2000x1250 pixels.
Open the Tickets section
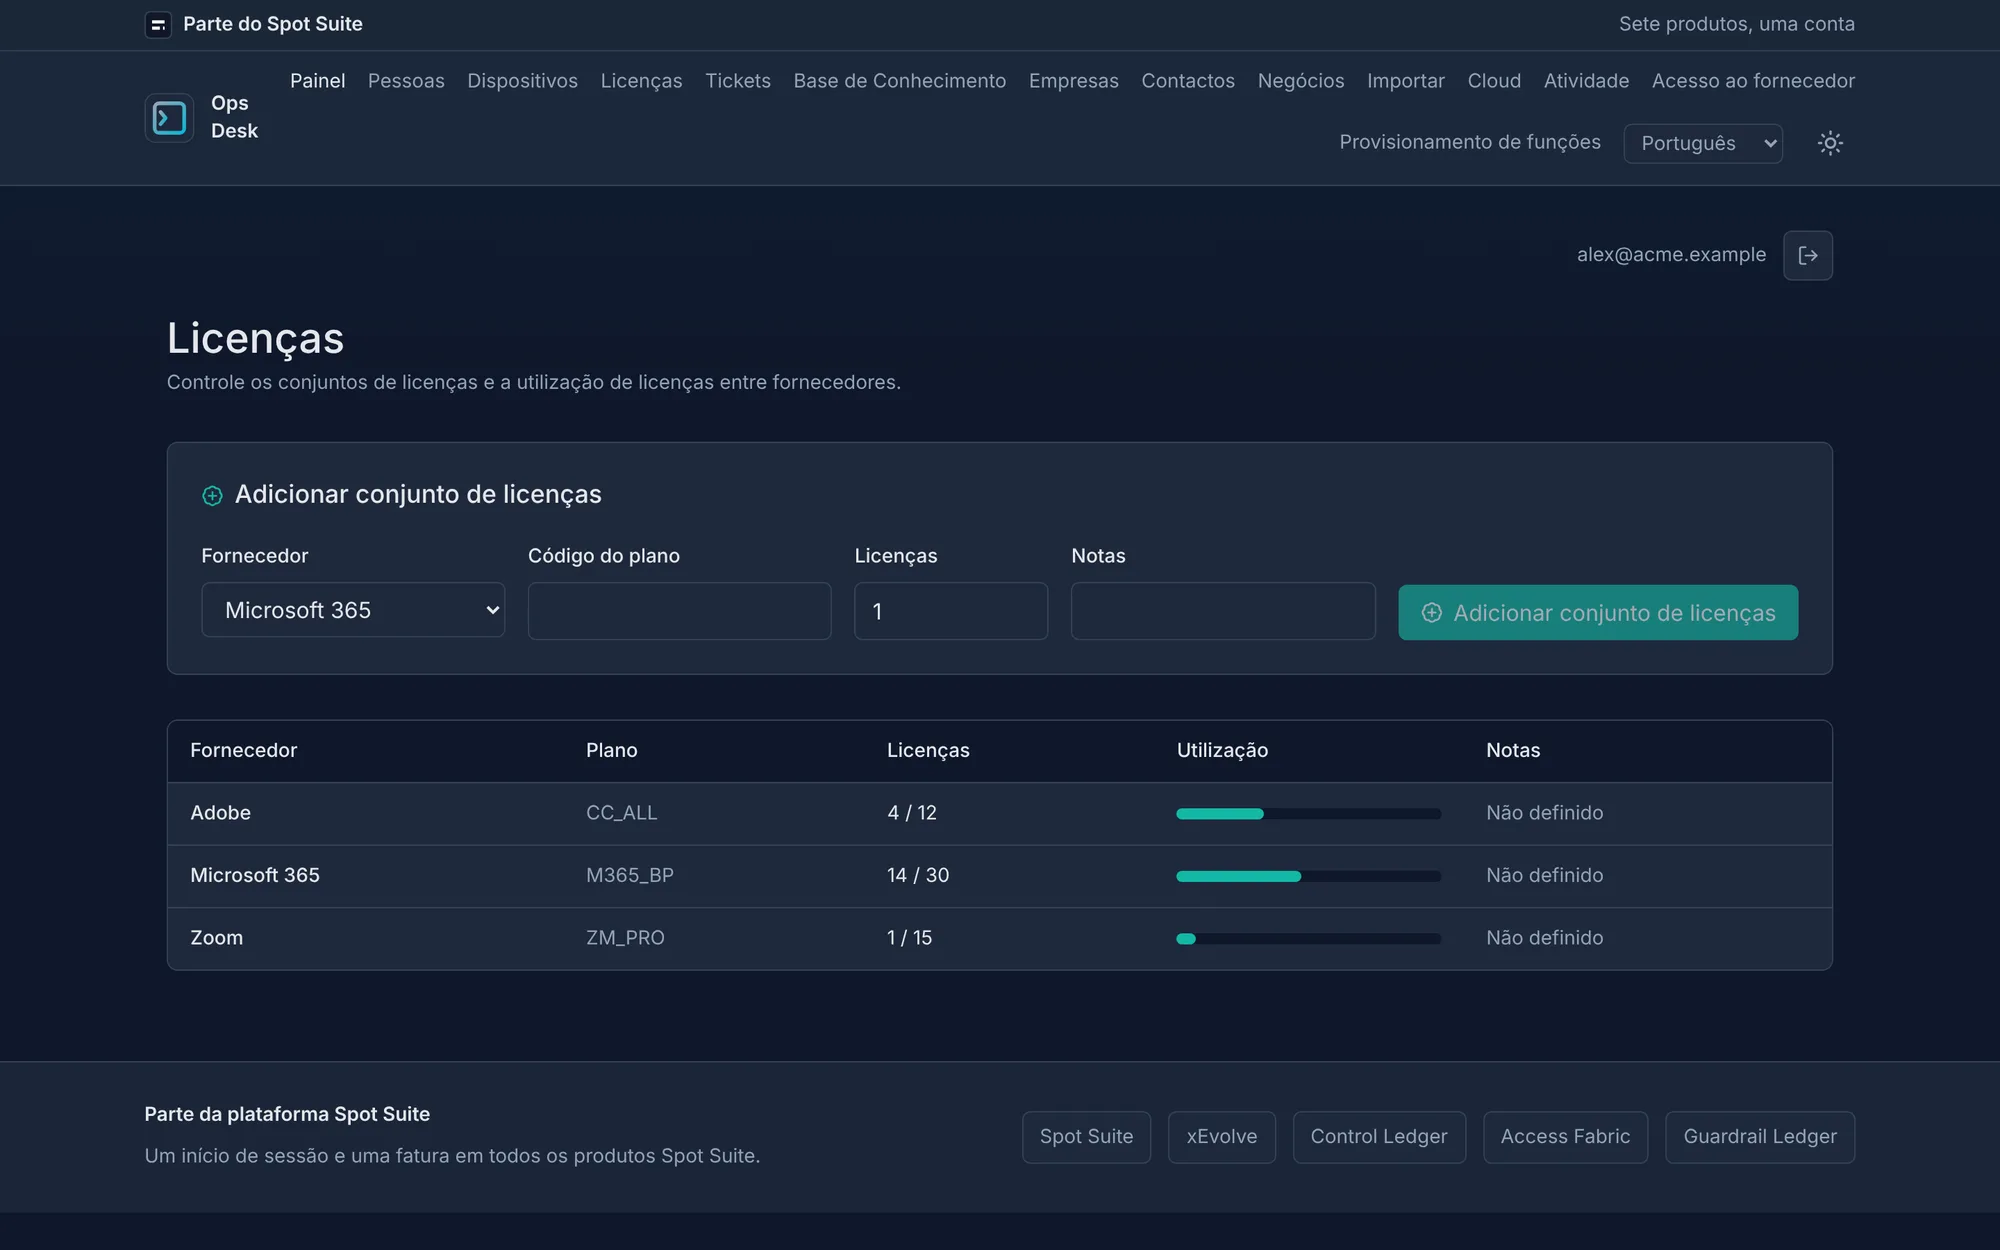point(738,81)
